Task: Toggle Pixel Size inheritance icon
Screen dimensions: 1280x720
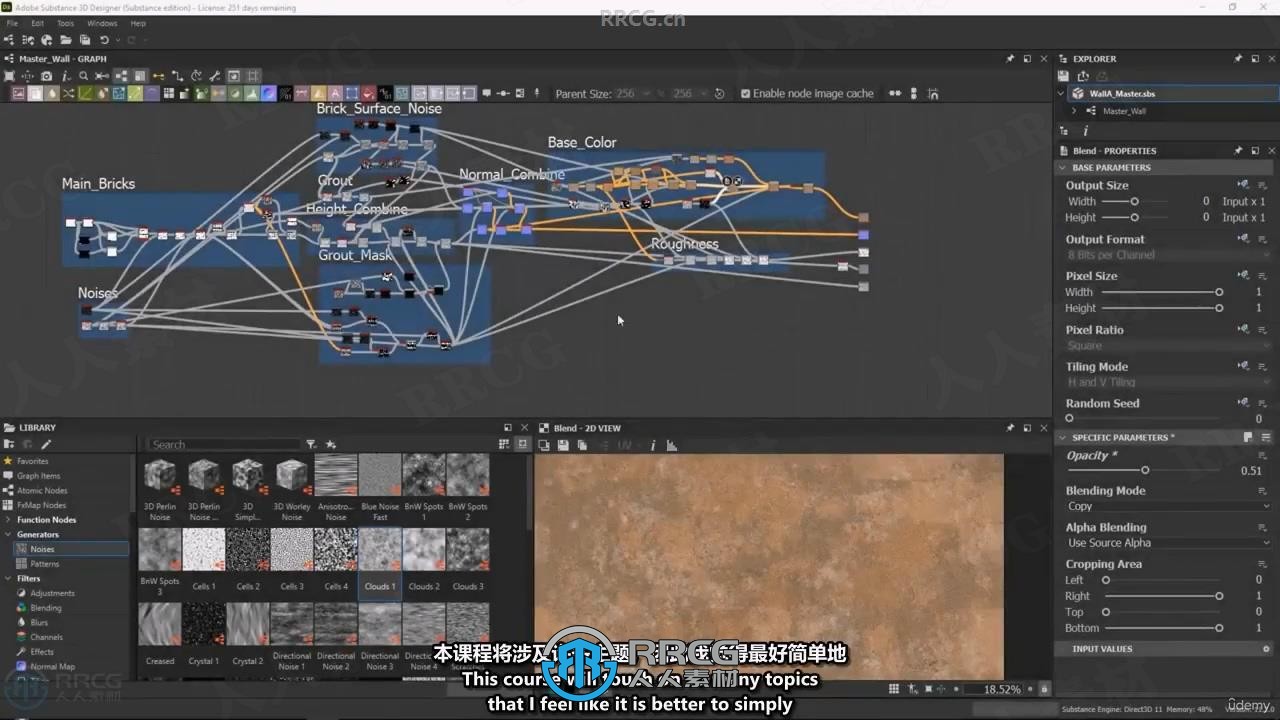Action: click(x=1243, y=276)
